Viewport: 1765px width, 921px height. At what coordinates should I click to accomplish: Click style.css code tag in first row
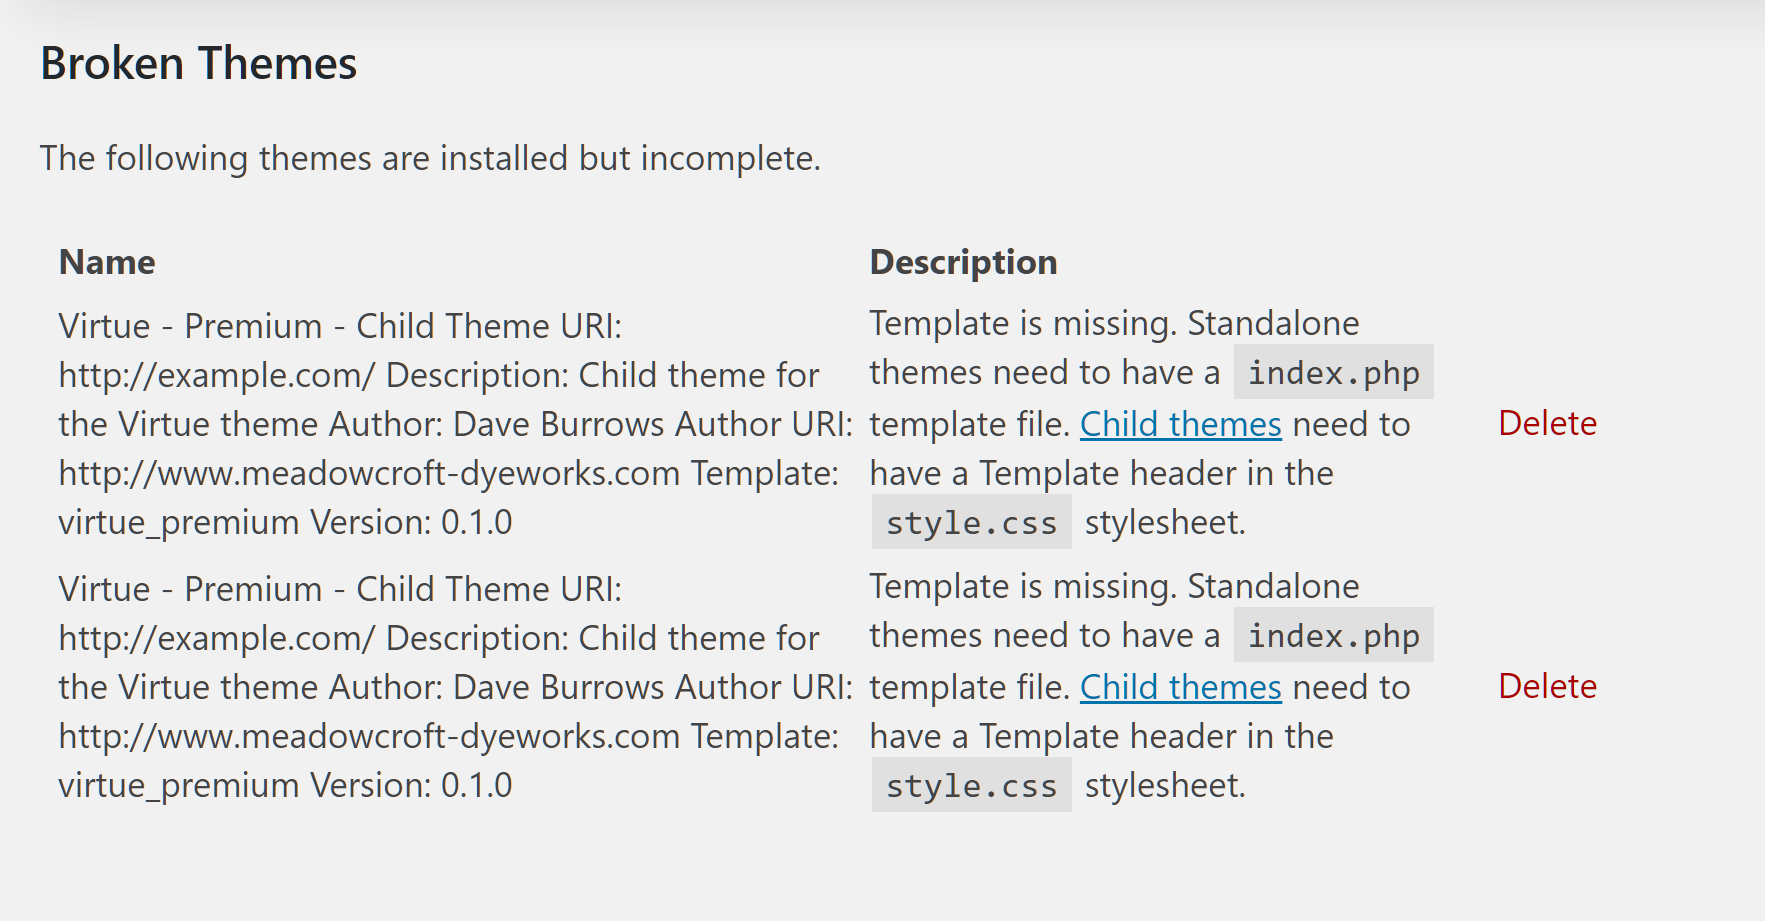pos(971,523)
